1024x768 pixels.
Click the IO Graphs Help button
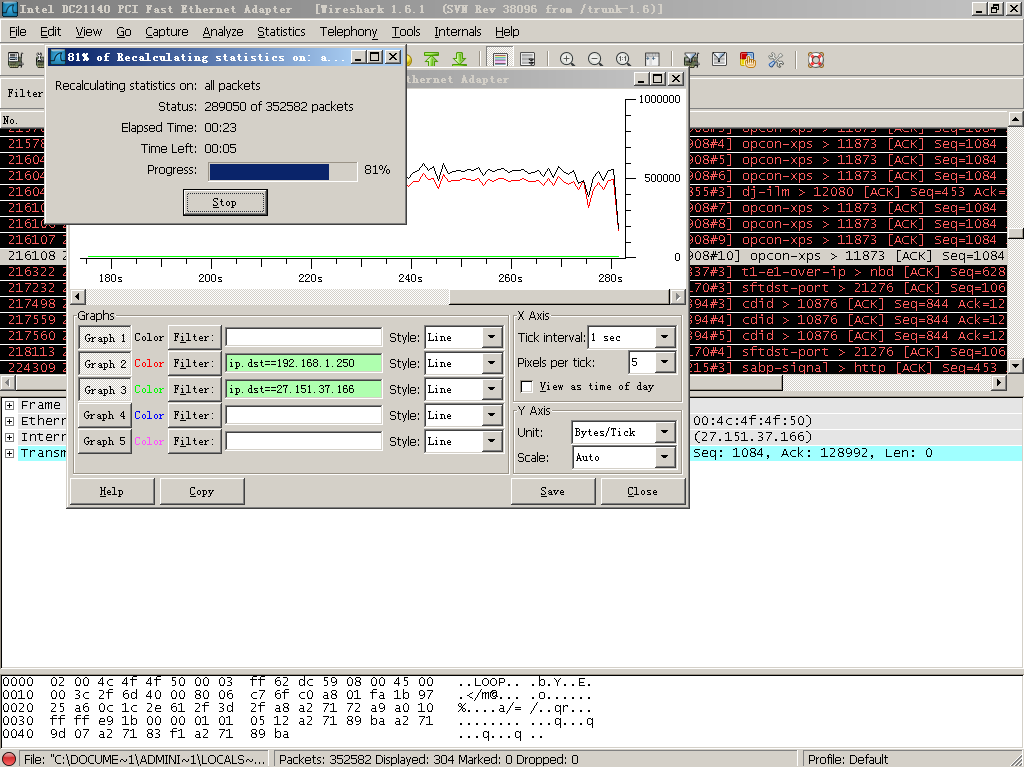coord(112,491)
